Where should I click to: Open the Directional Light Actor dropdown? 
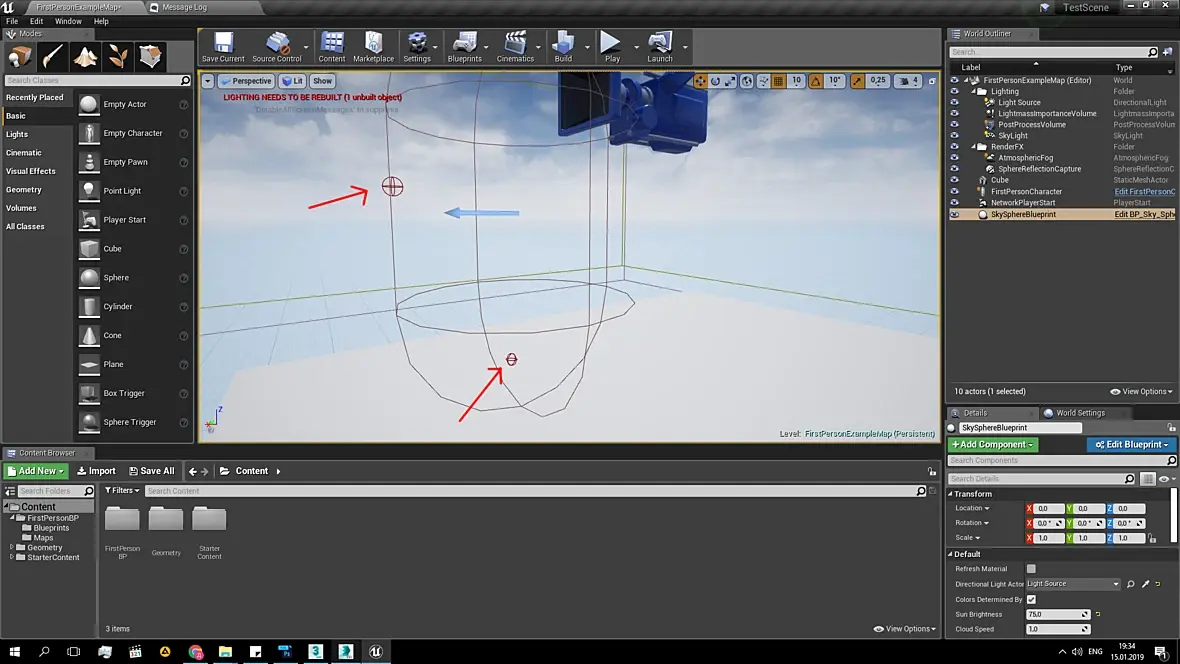tap(1072, 584)
